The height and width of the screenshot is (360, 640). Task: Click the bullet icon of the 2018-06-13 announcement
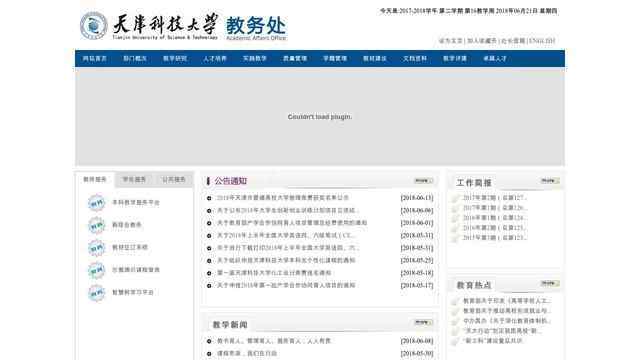coord(209,198)
